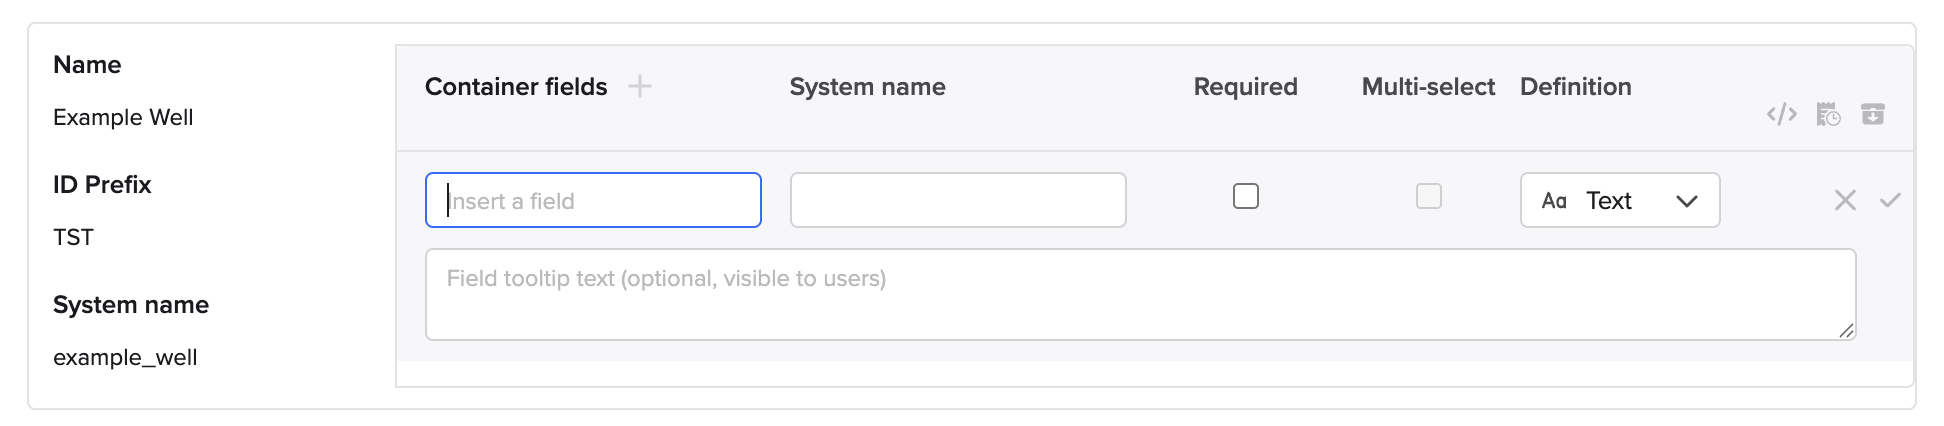Click the empty System name input field
Viewport: 1944px width, 426px height.
click(x=958, y=200)
